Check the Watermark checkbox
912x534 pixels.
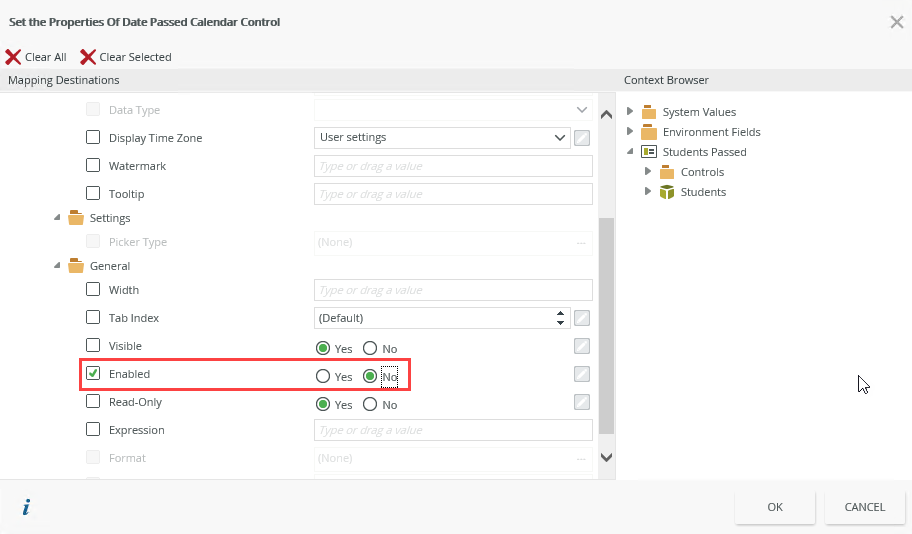pos(93,166)
